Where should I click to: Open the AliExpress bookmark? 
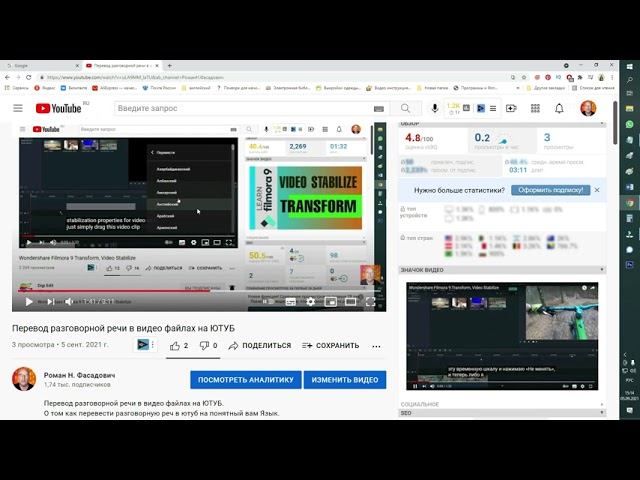tap(114, 88)
